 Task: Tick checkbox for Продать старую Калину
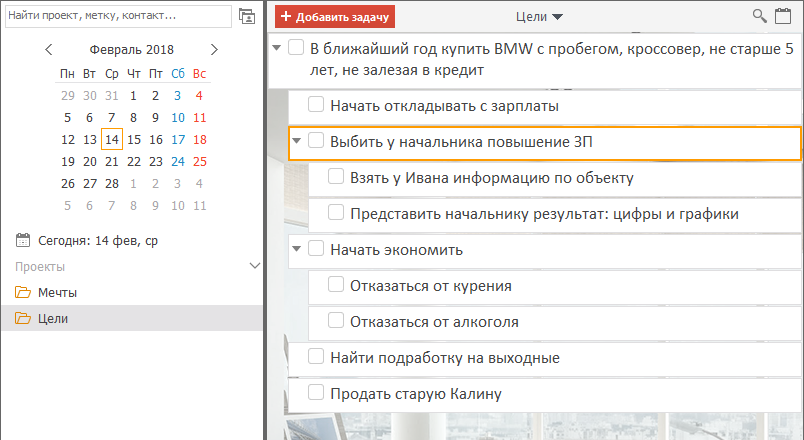click(316, 392)
